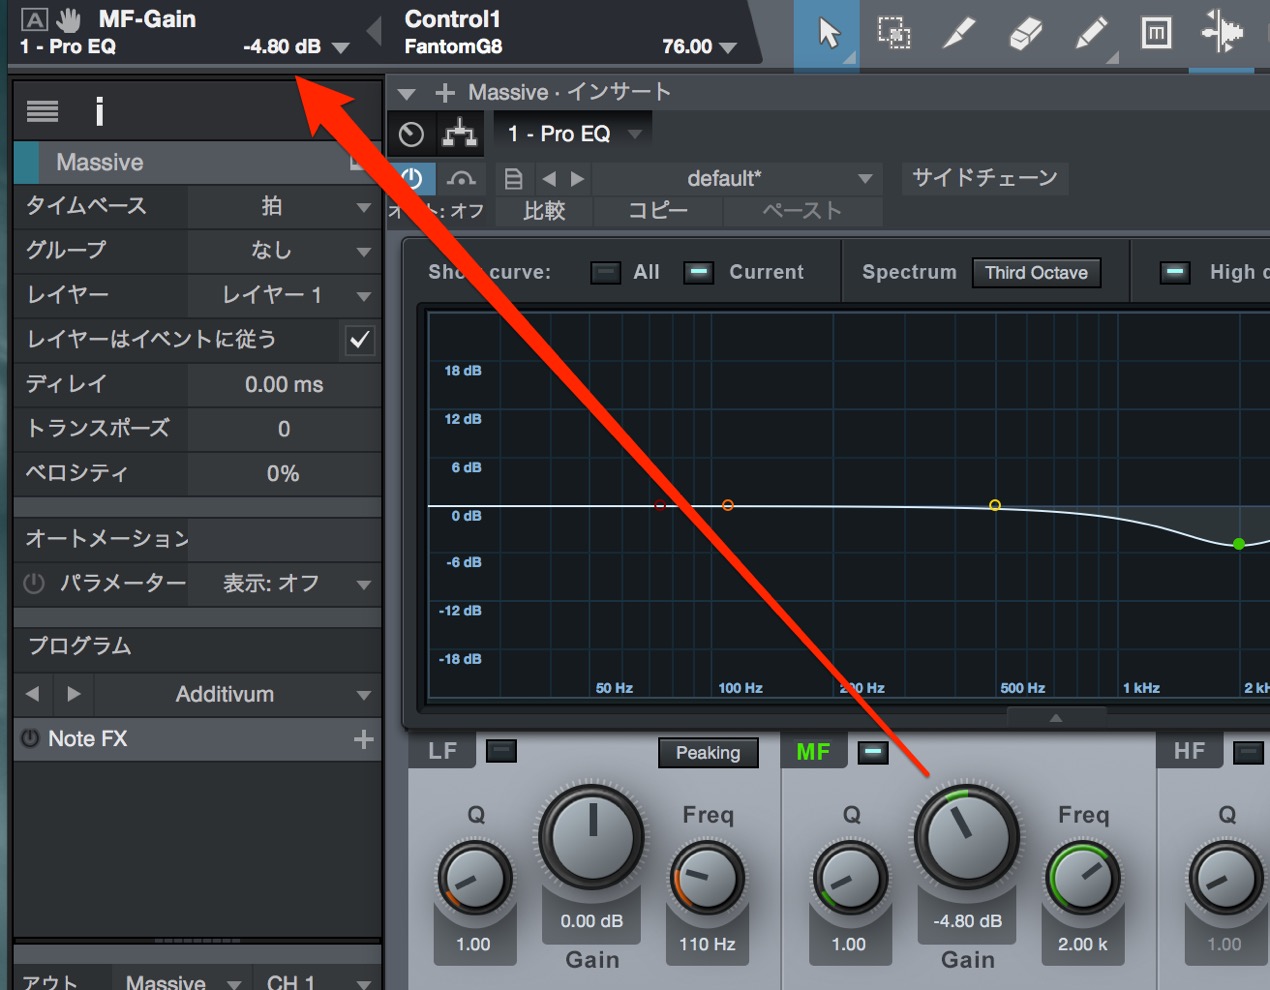Click the automation A icon beside MF-Gain

[34, 19]
